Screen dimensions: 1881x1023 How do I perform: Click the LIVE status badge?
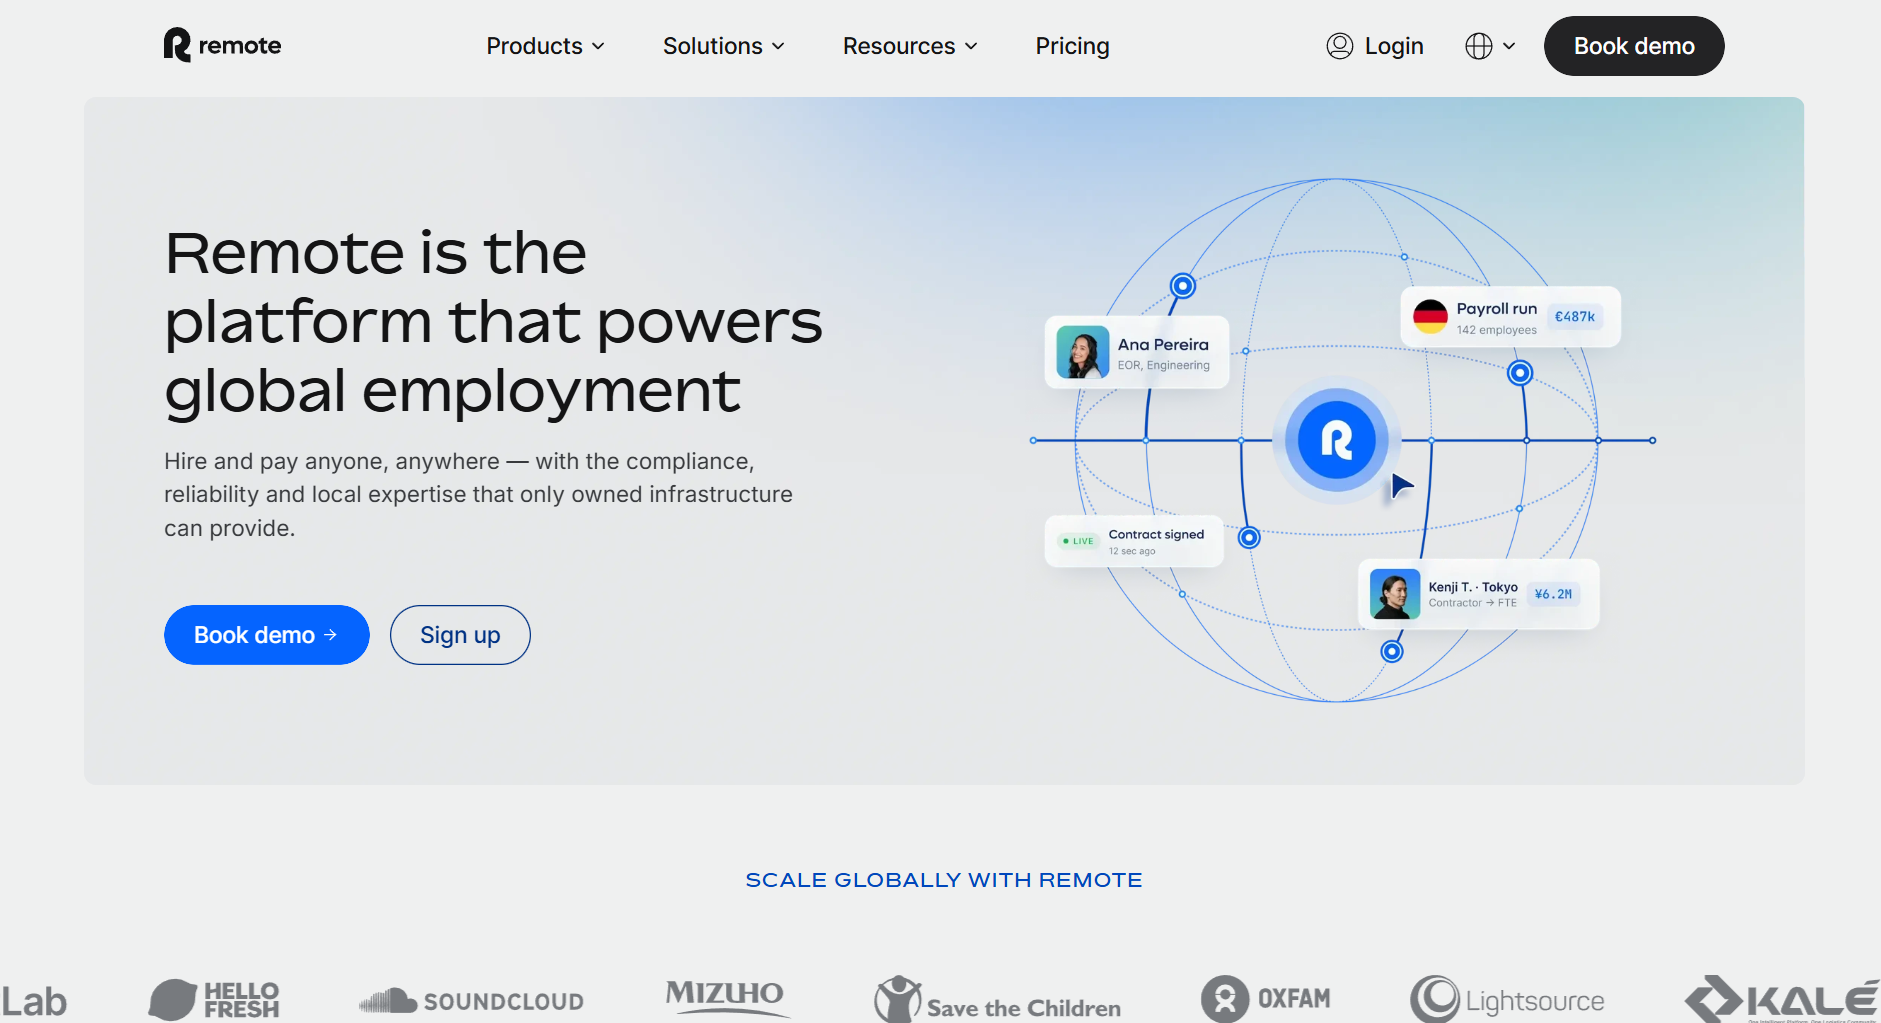1079,541
